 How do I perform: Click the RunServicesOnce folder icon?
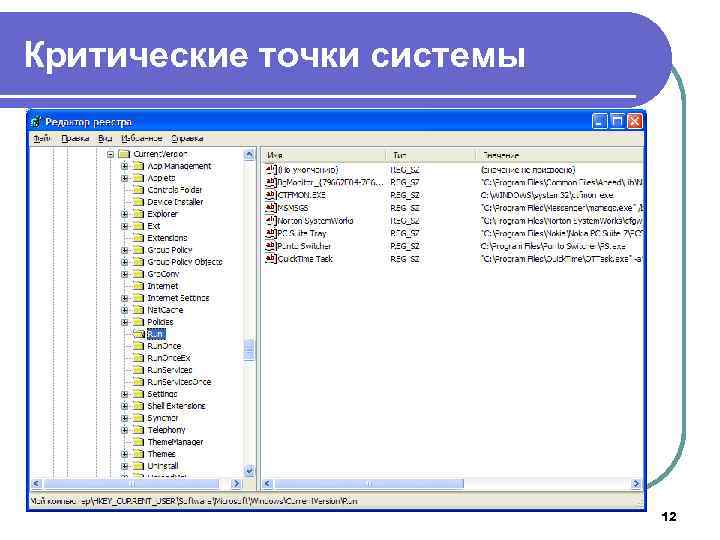[138, 382]
